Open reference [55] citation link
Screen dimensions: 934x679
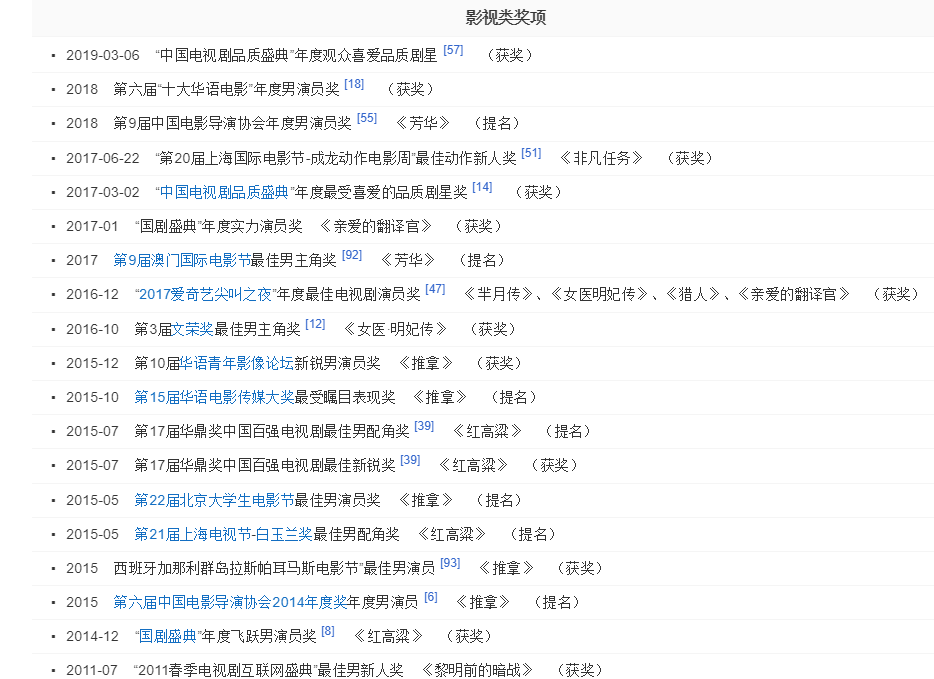[x=367, y=119]
